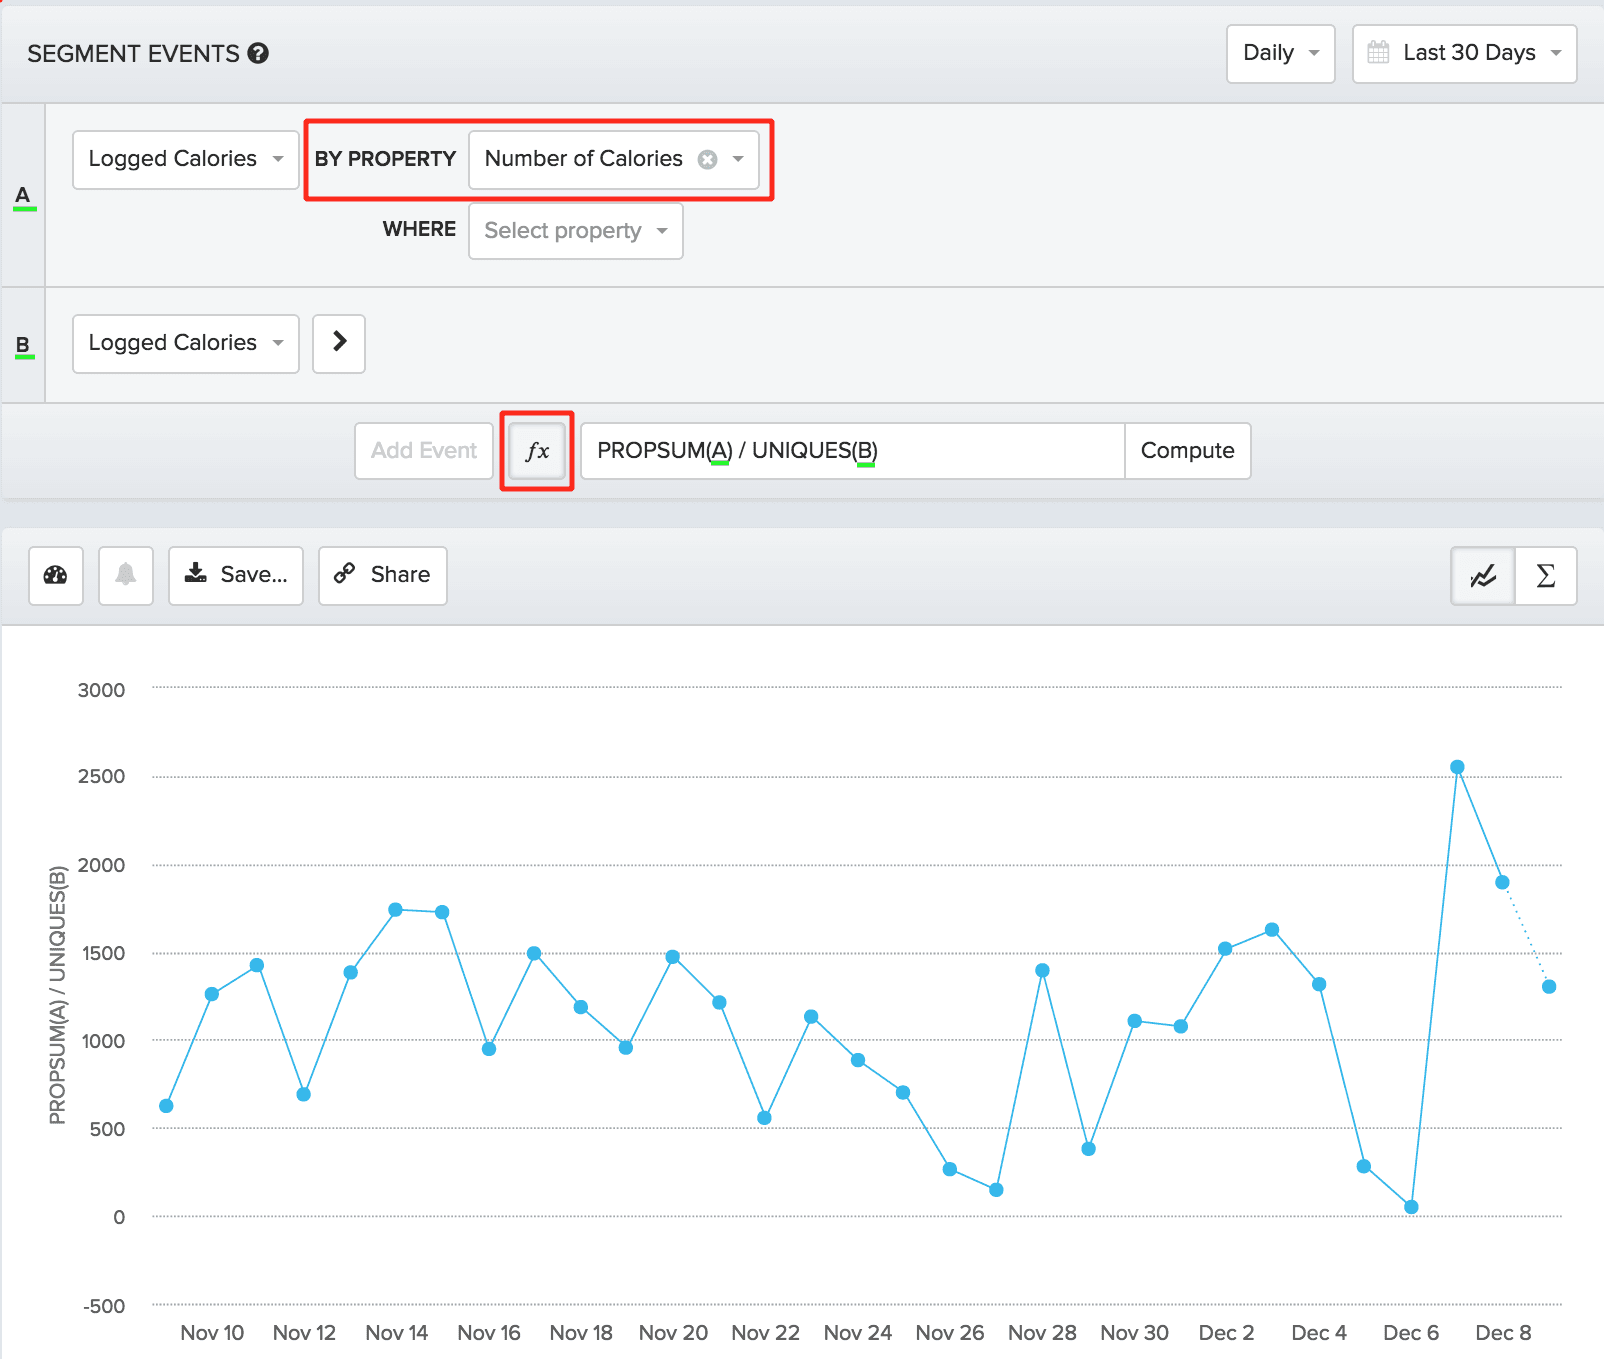Click the Compute button
1604x1359 pixels.
(x=1187, y=451)
